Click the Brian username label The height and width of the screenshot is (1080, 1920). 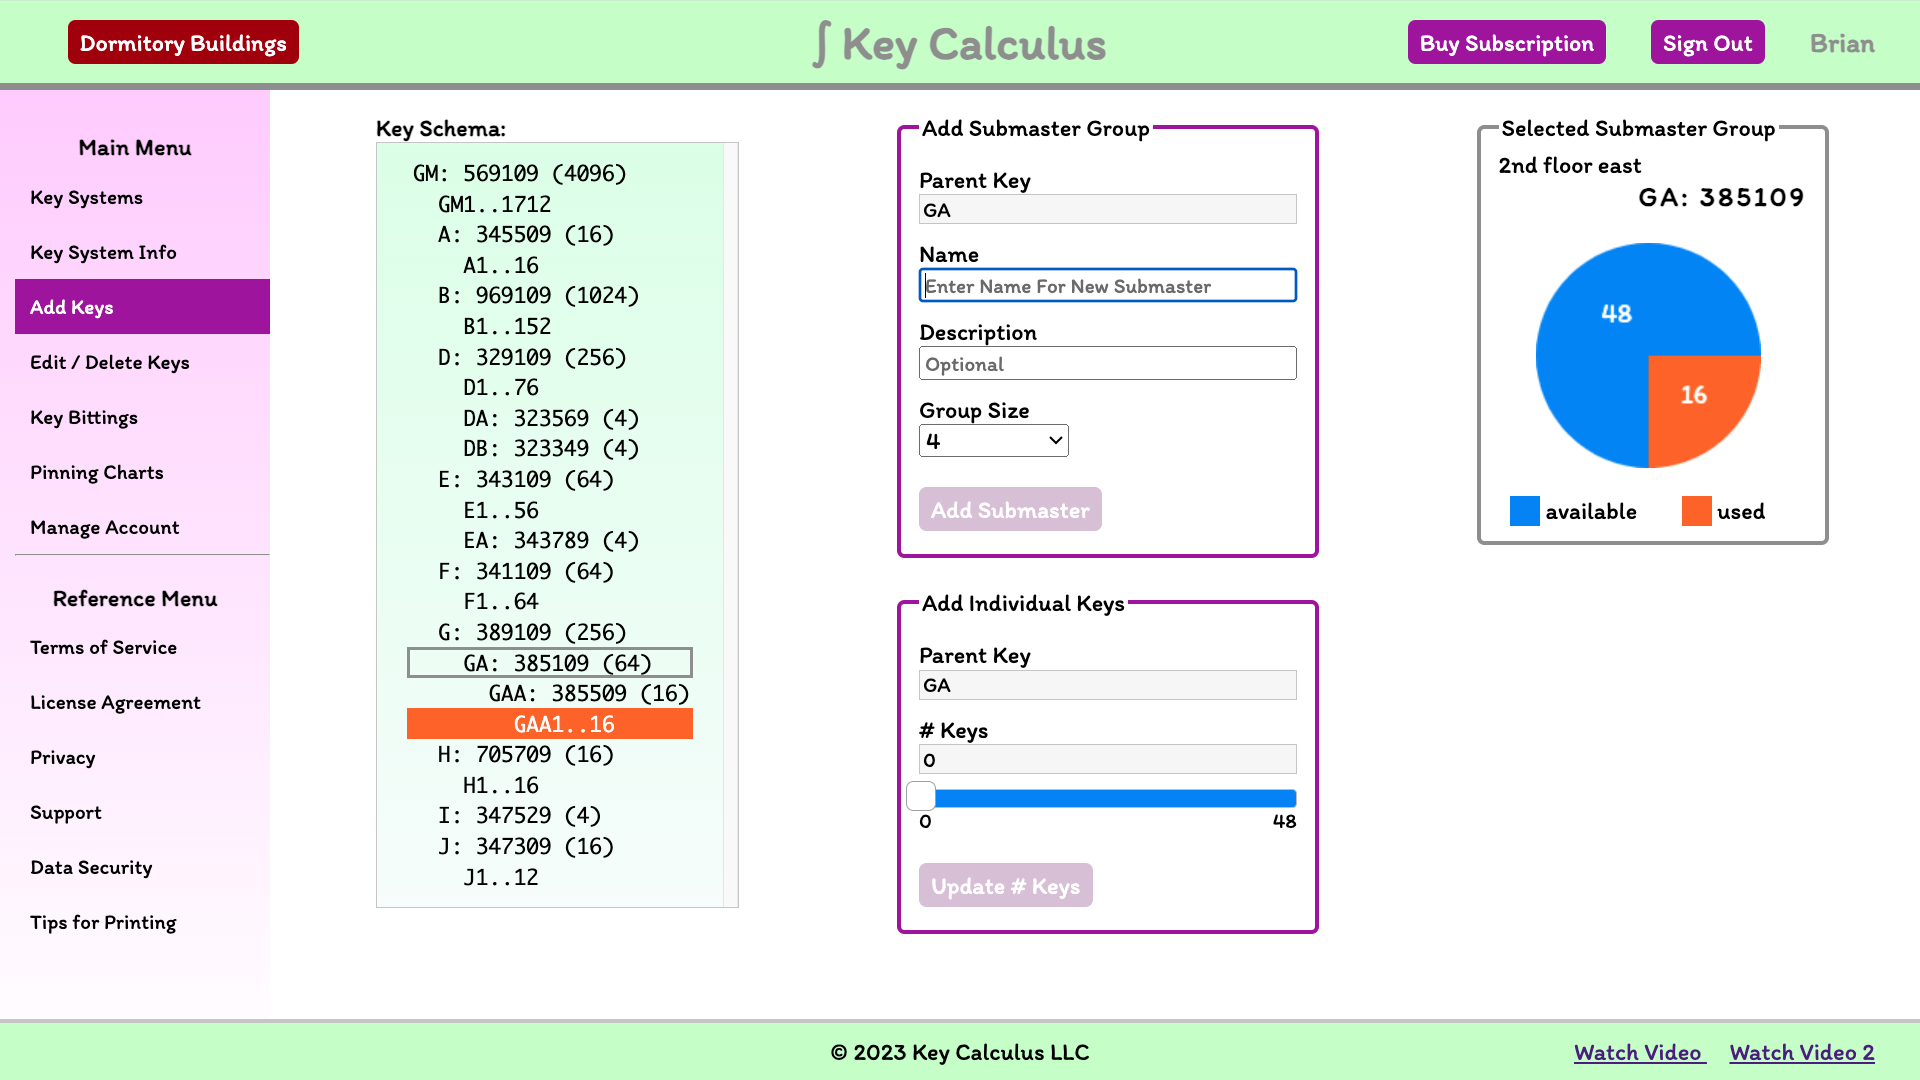1842,44
